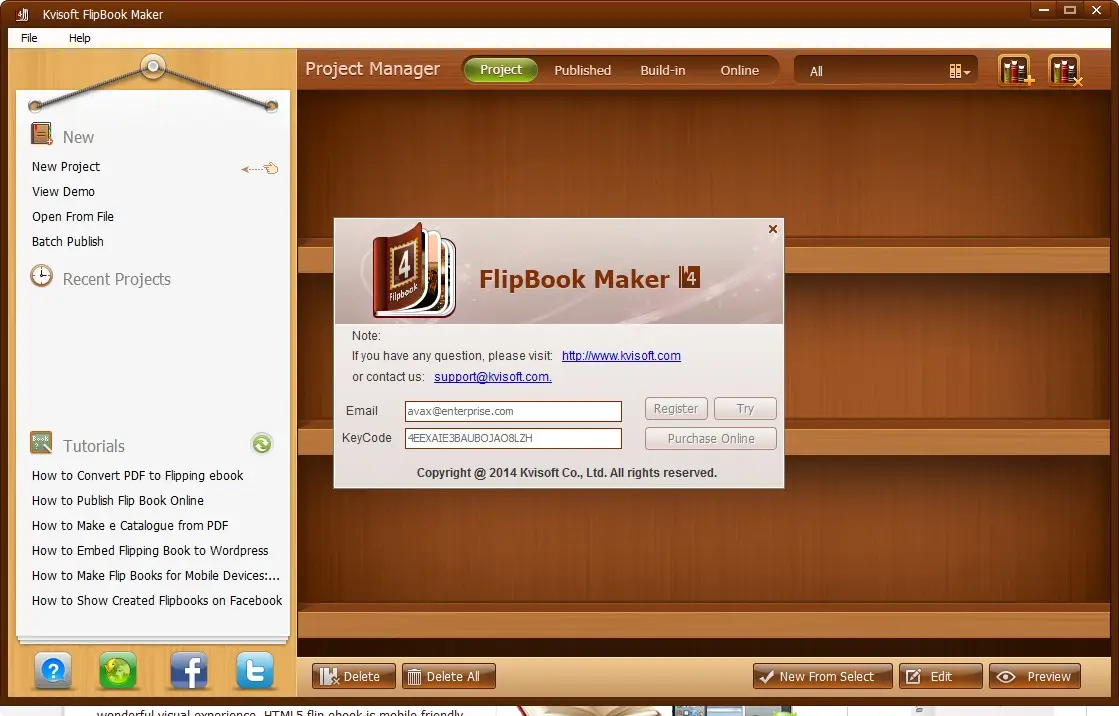Image resolution: width=1119 pixels, height=716 pixels.
Task: Open tutorial How to Convert PDF to Flipping ebook
Action: pos(137,475)
